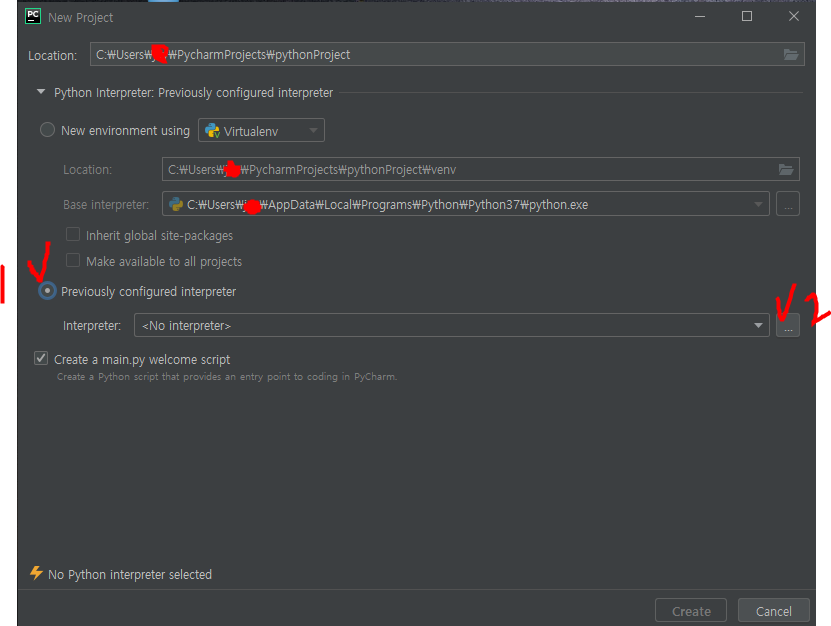Click the PyCharm logo in the title bar
This screenshot has width=831, height=626.
(33, 16)
